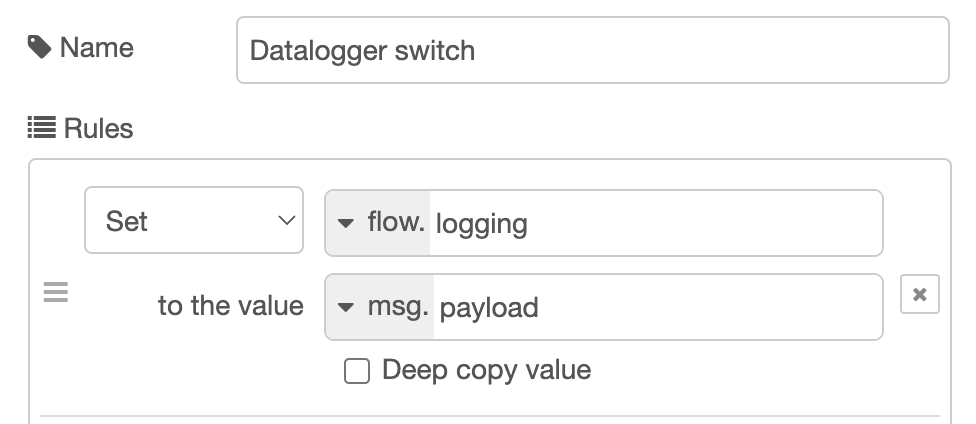Viewport: 976px width, 424px height.
Task: Enable the Deep copy value checkbox
Action: click(x=356, y=371)
